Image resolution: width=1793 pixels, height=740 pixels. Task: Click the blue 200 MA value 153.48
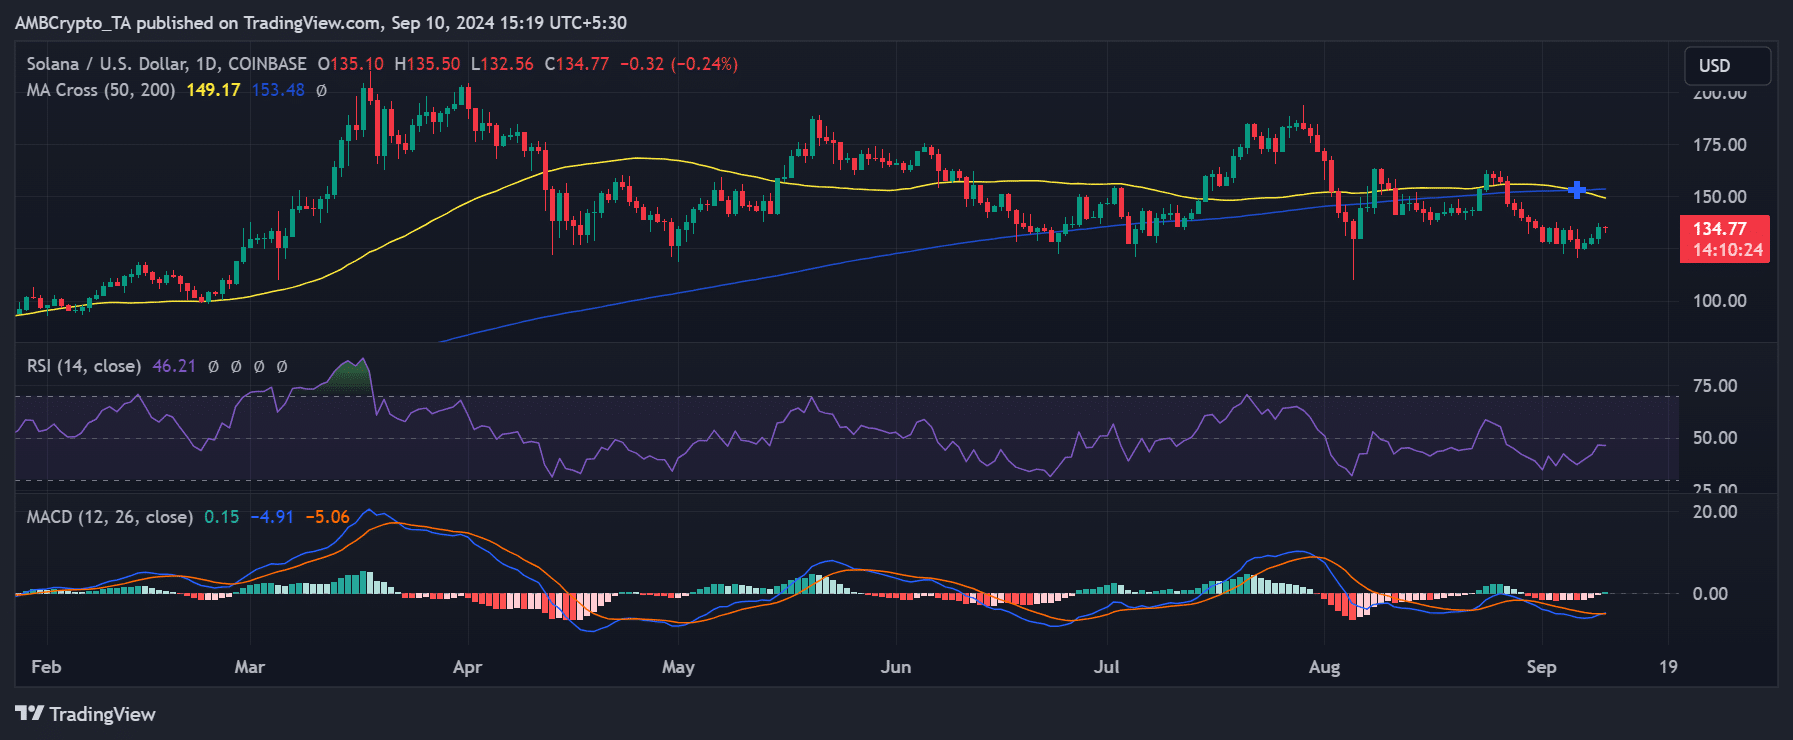tap(278, 90)
